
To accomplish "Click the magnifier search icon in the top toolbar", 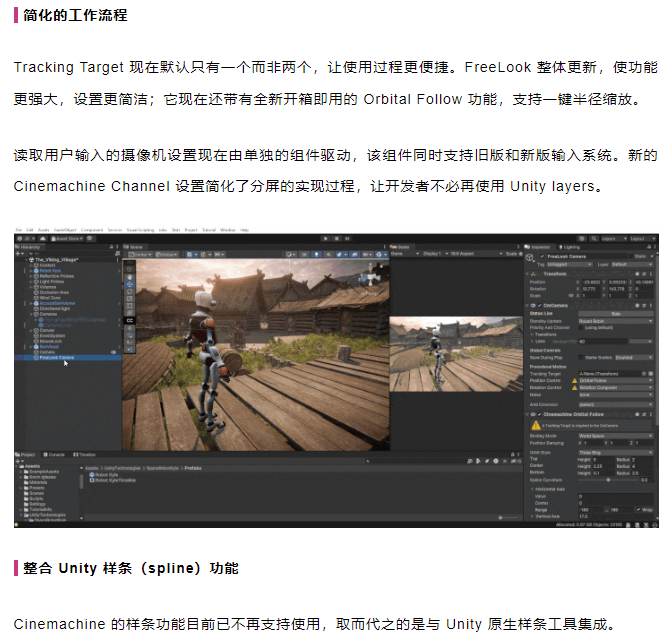I will click(x=594, y=238).
